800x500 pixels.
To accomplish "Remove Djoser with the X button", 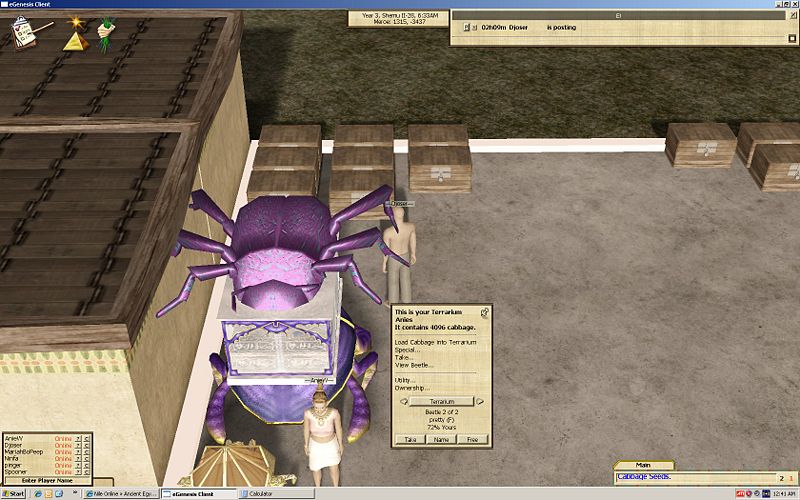I will (x=86, y=445).
